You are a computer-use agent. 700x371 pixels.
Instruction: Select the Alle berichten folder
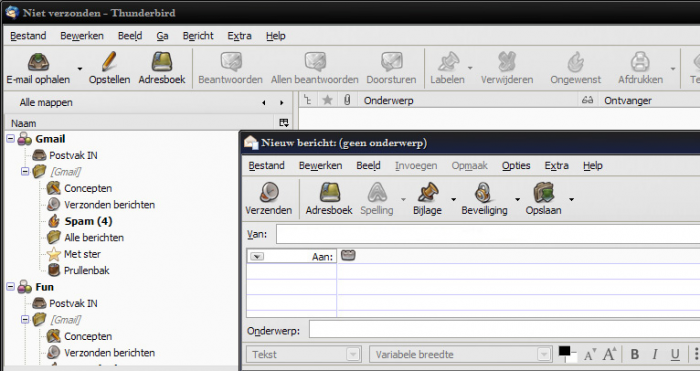(x=94, y=238)
